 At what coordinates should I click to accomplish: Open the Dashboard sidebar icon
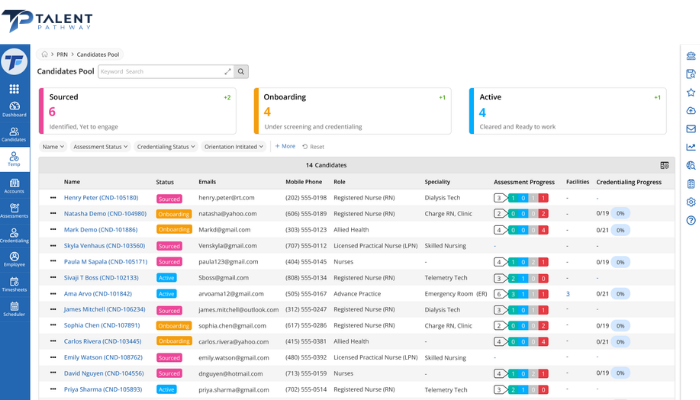coord(14,109)
